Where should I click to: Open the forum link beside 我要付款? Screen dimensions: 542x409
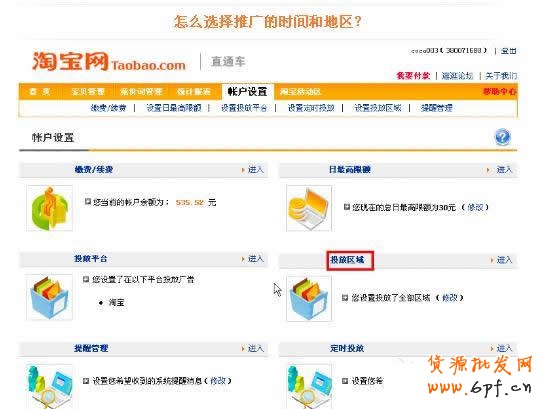[x=458, y=76]
